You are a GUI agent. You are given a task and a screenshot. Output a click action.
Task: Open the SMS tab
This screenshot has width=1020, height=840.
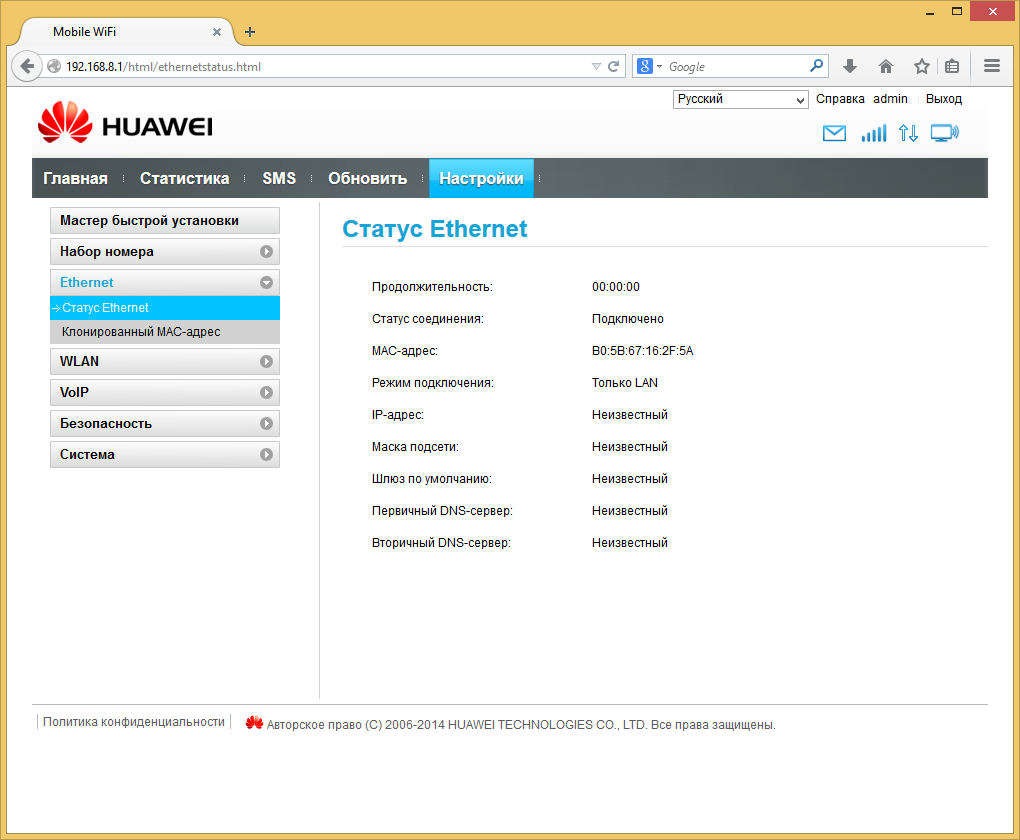[x=279, y=178]
